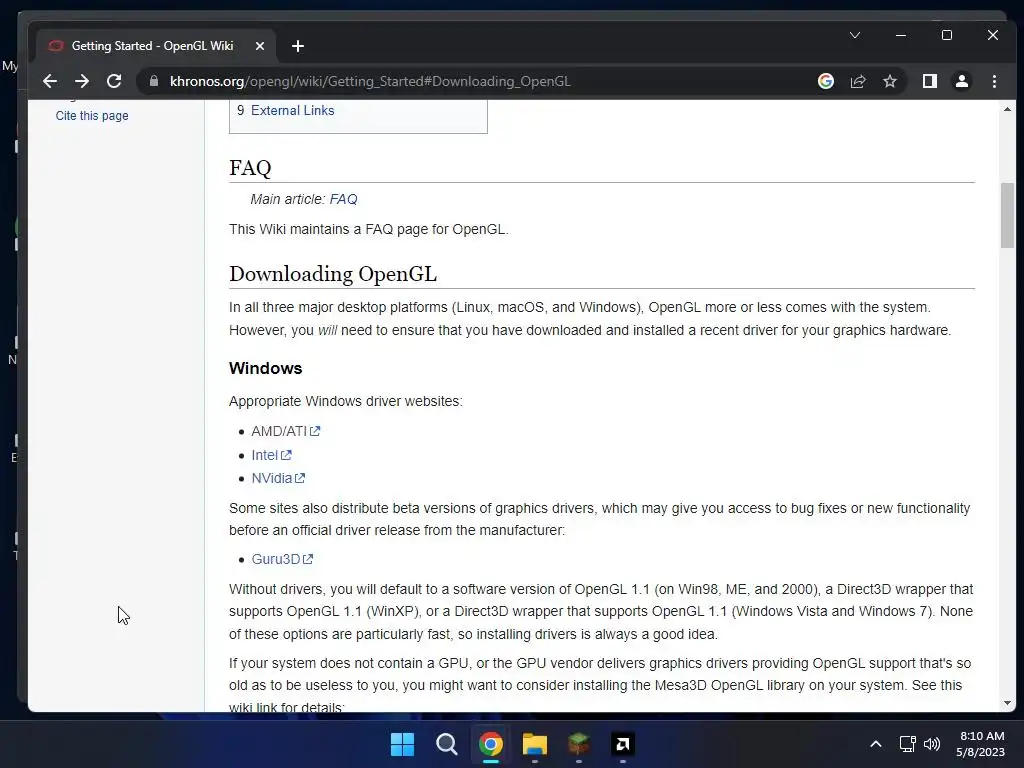This screenshot has width=1024, height=768.
Task: Click 'This Wiki maintains a FAQ page' sentence
Action: 368,229
